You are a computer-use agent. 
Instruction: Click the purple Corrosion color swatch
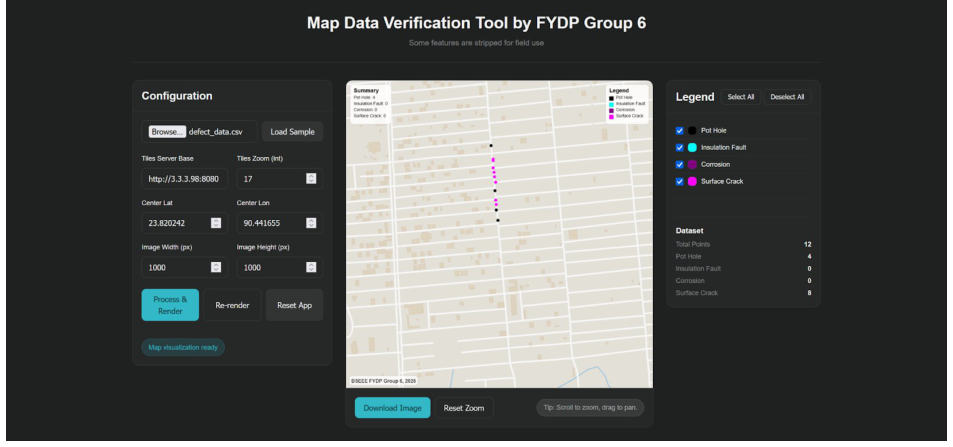692,165
